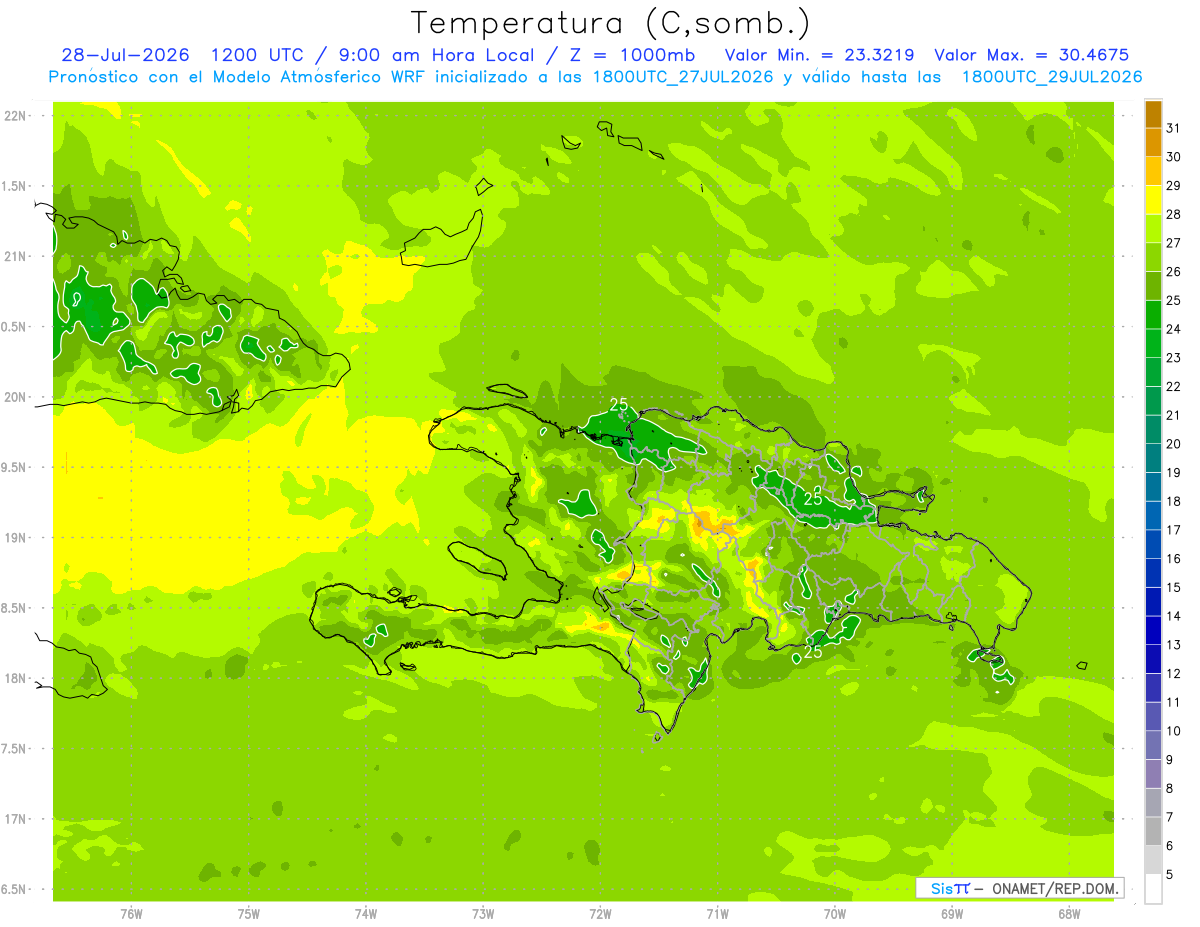Viewport: 1200px width, 927px height.
Task: Select the dark blue 13 degree legend swatch
Action: [x=1153, y=630]
